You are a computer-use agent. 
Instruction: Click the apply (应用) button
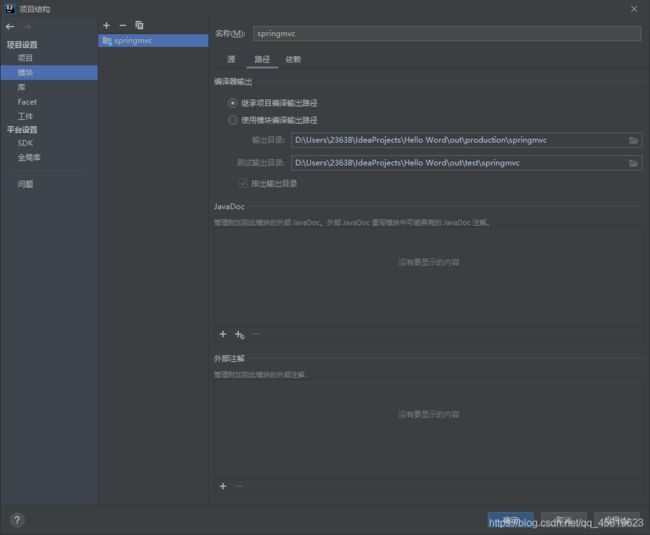click(617, 520)
